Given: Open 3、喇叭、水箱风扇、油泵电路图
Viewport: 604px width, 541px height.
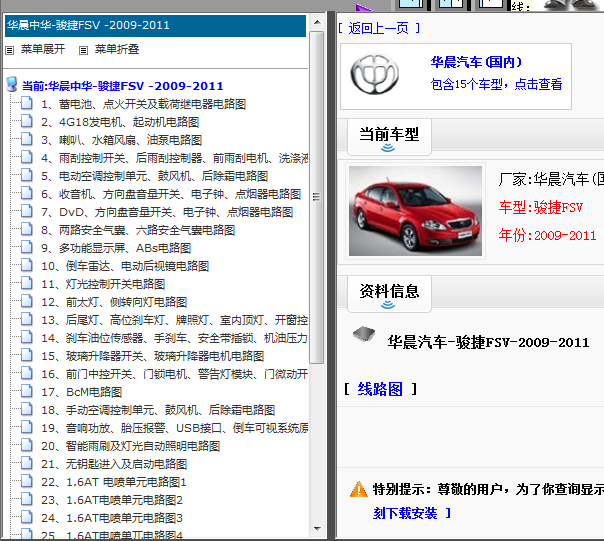Looking at the screenshot, I should (x=122, y=140).
